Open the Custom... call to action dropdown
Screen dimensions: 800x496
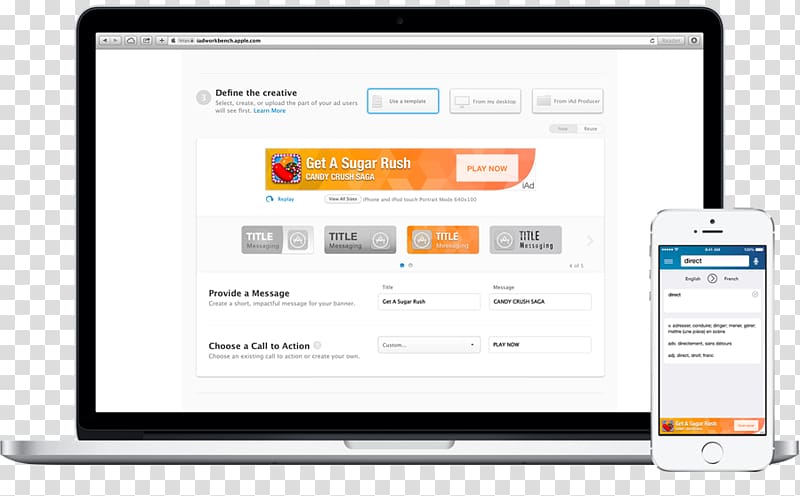pos(429,345)
